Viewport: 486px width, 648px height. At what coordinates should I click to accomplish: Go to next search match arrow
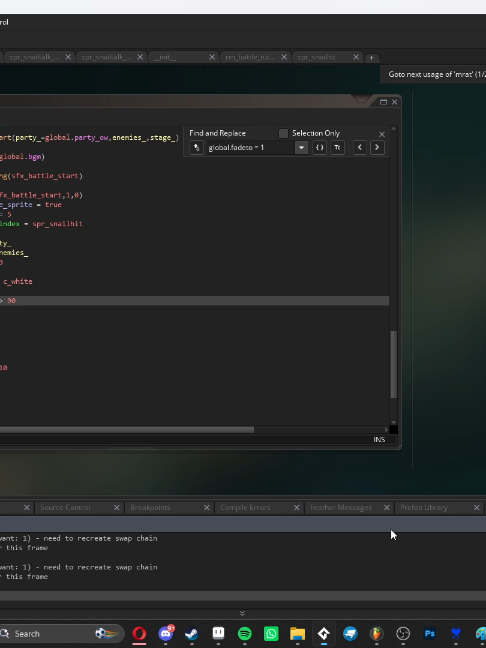pyautogui.click(x=377, y=148)
